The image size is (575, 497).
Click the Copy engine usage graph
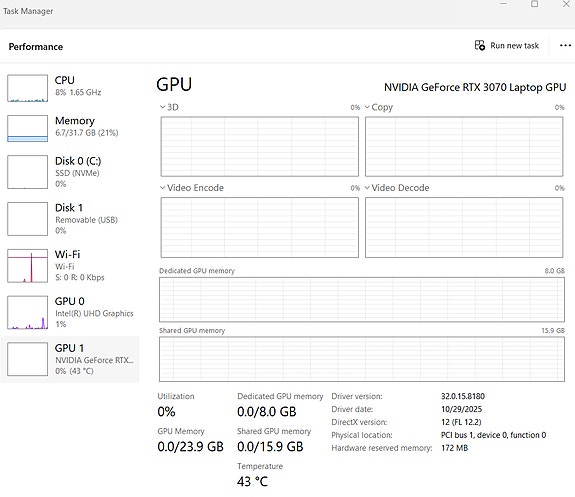click(464, 147)
